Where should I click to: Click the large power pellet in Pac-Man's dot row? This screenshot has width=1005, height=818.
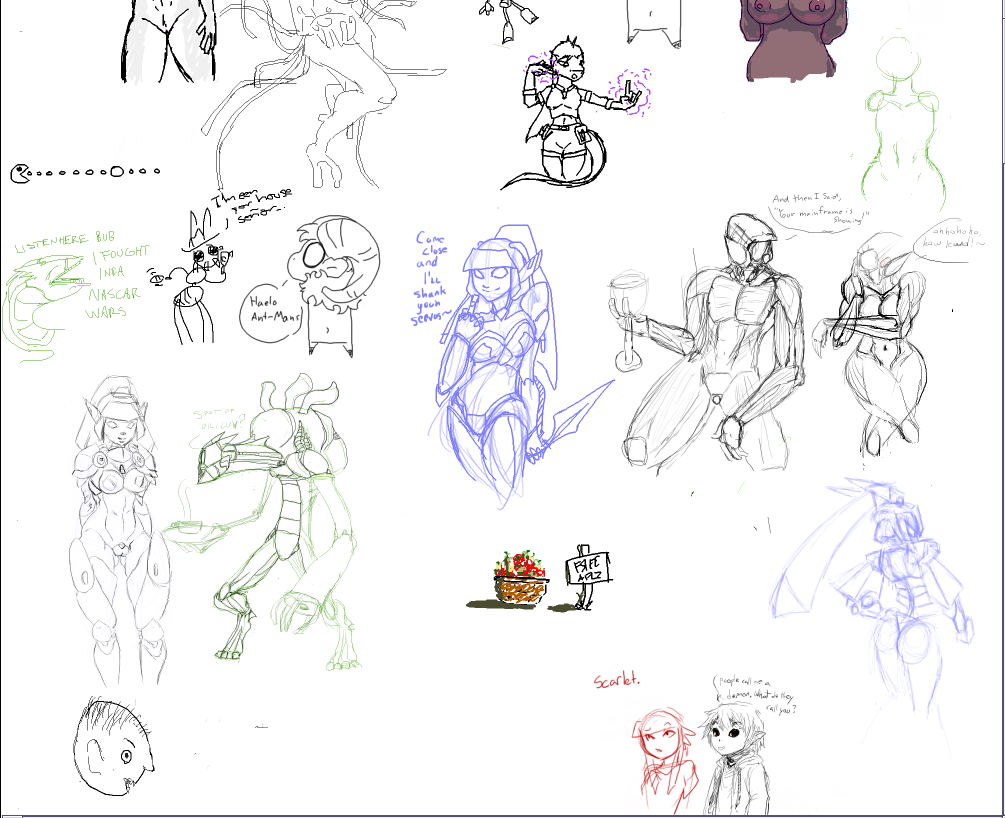coord(118,172)
